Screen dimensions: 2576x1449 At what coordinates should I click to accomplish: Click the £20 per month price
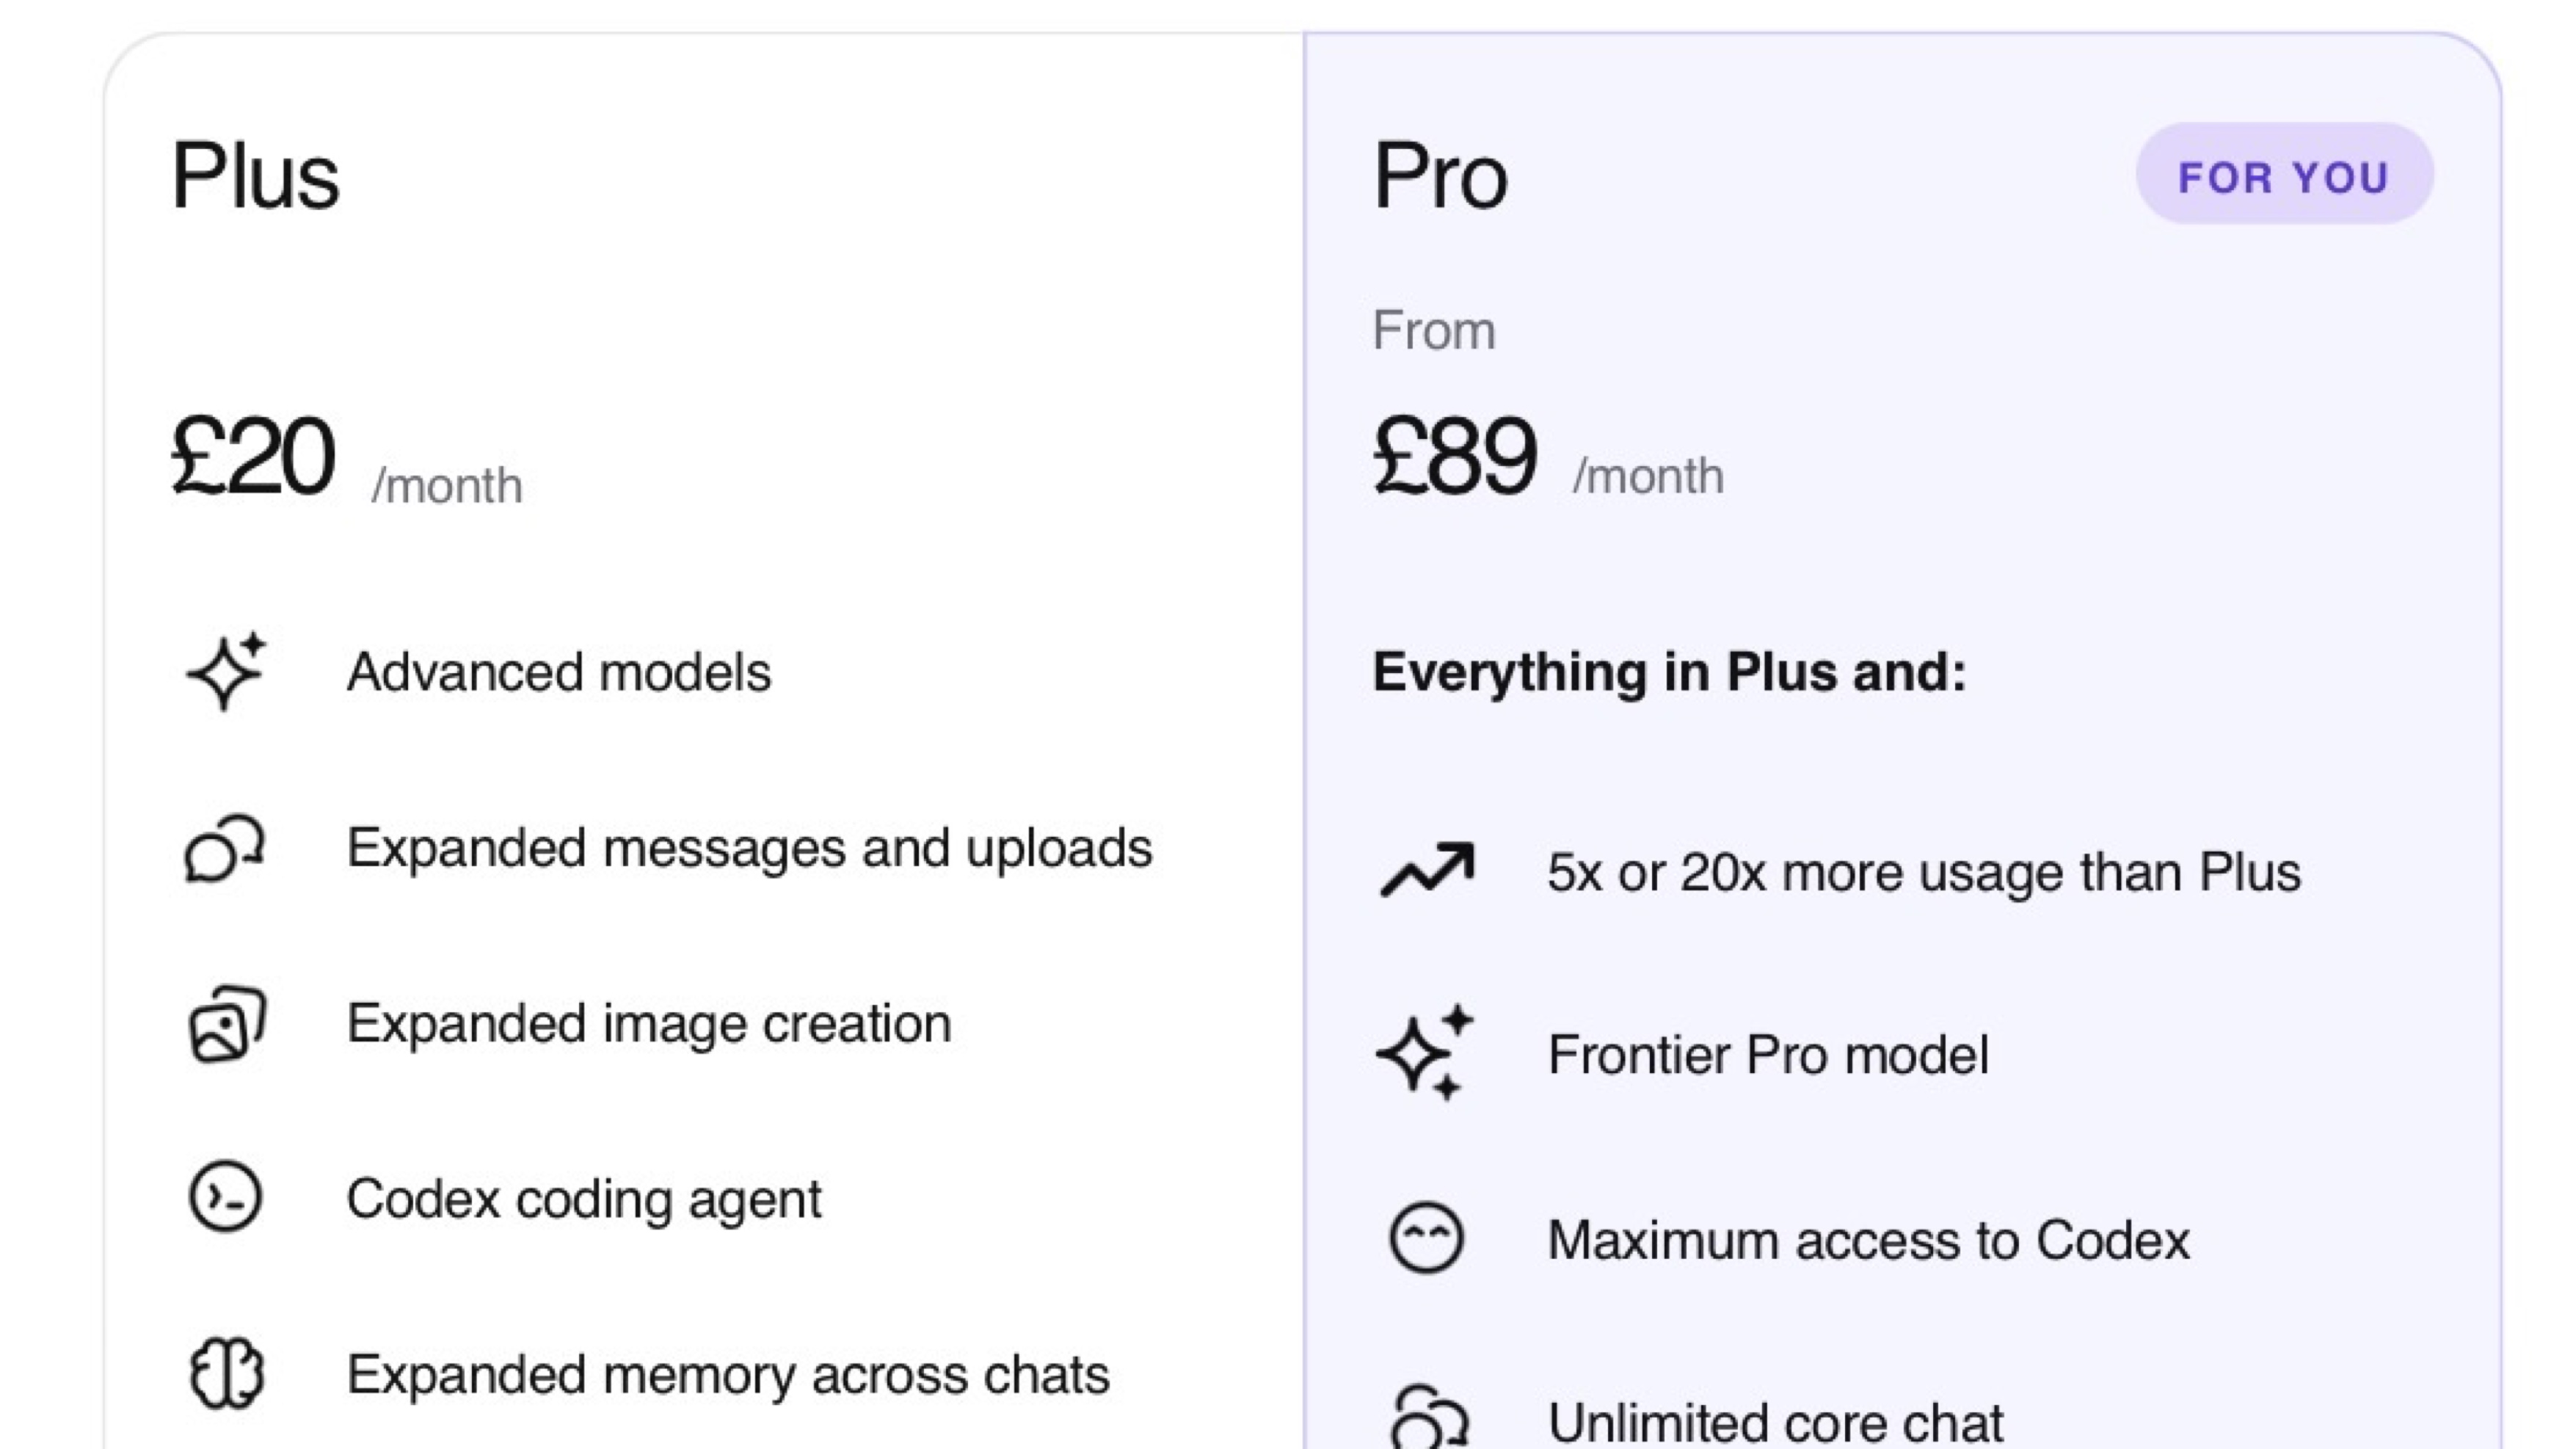(x=254, y=459)
